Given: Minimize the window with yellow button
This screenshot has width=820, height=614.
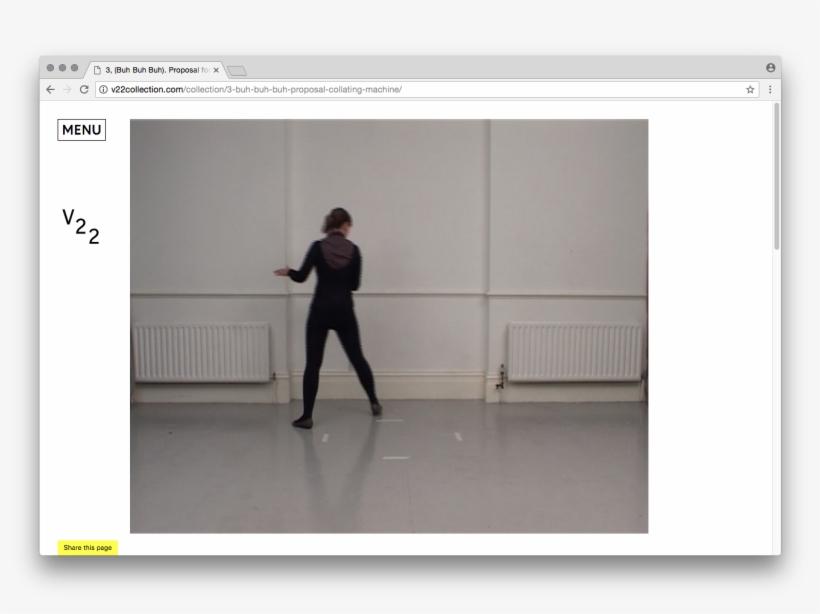Looking at the screenshot, I should click(64, 68).
